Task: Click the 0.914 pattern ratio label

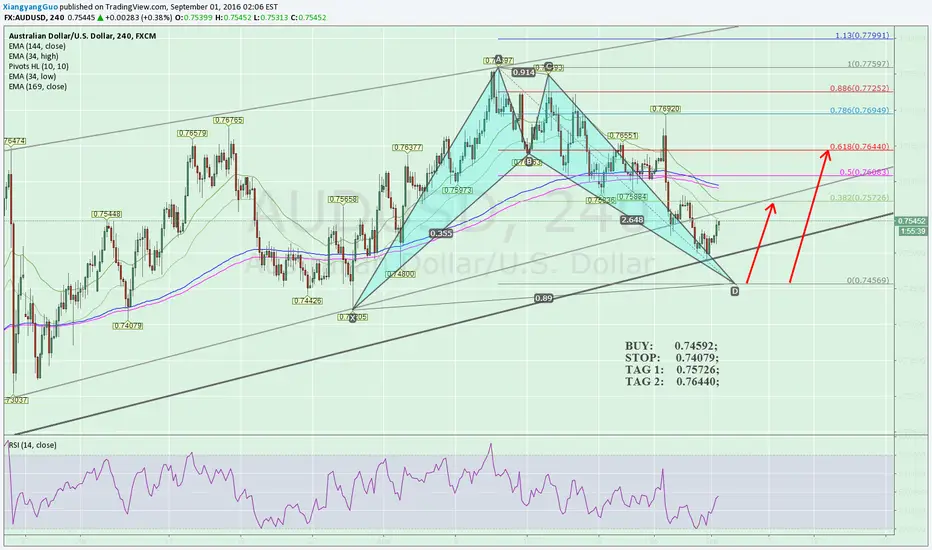Action: pos(523,73)
